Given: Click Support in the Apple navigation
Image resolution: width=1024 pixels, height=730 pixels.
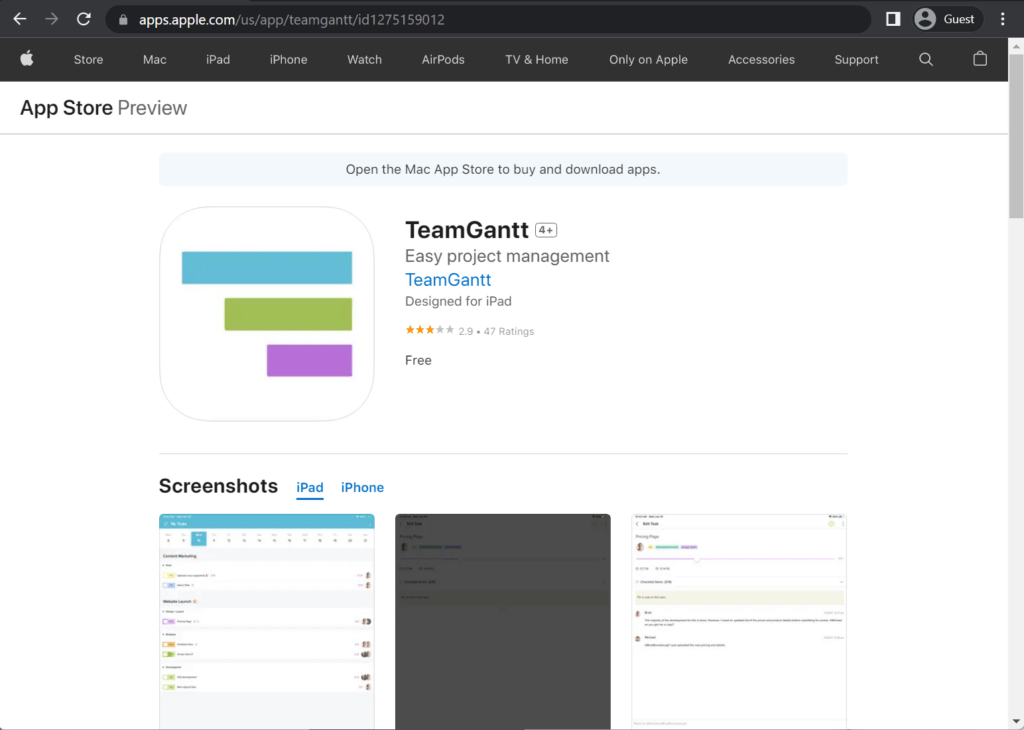Looking at the screenshot, I should 855,59.
